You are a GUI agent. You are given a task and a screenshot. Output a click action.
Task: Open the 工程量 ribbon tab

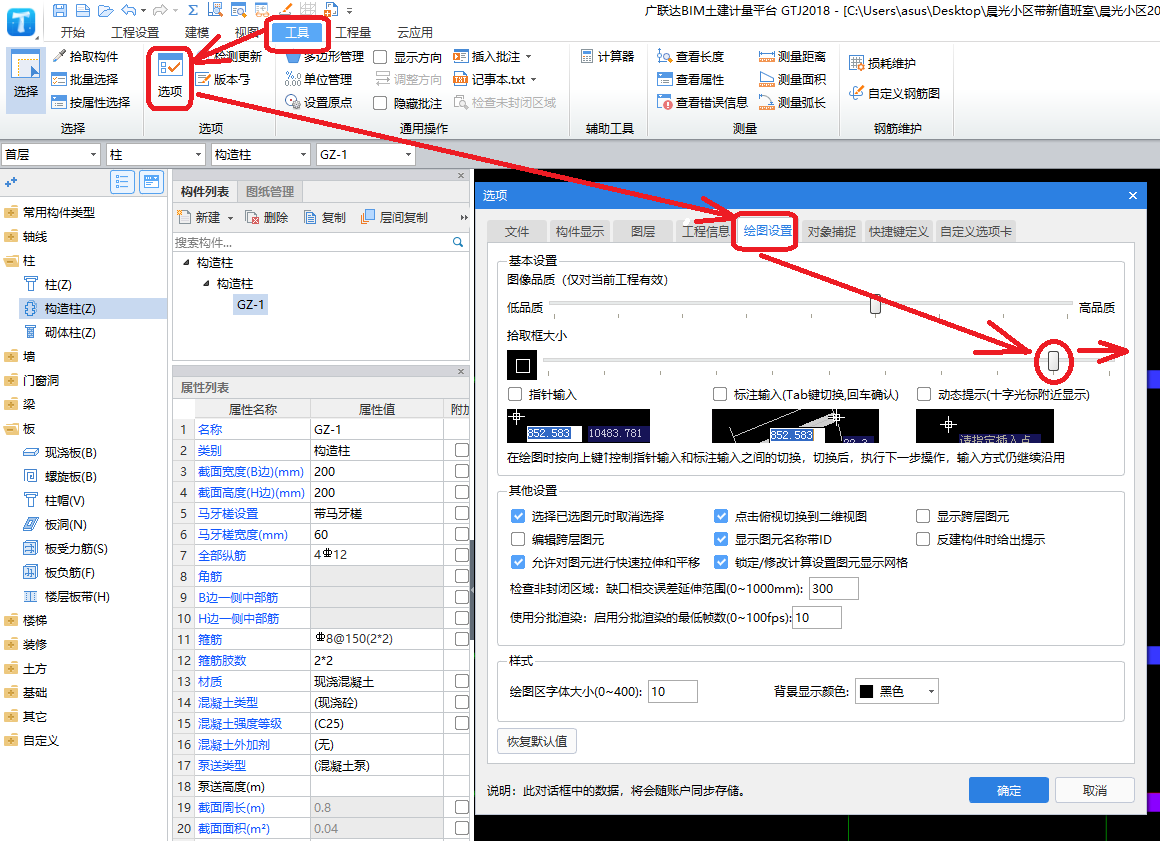tap(353, 33)
